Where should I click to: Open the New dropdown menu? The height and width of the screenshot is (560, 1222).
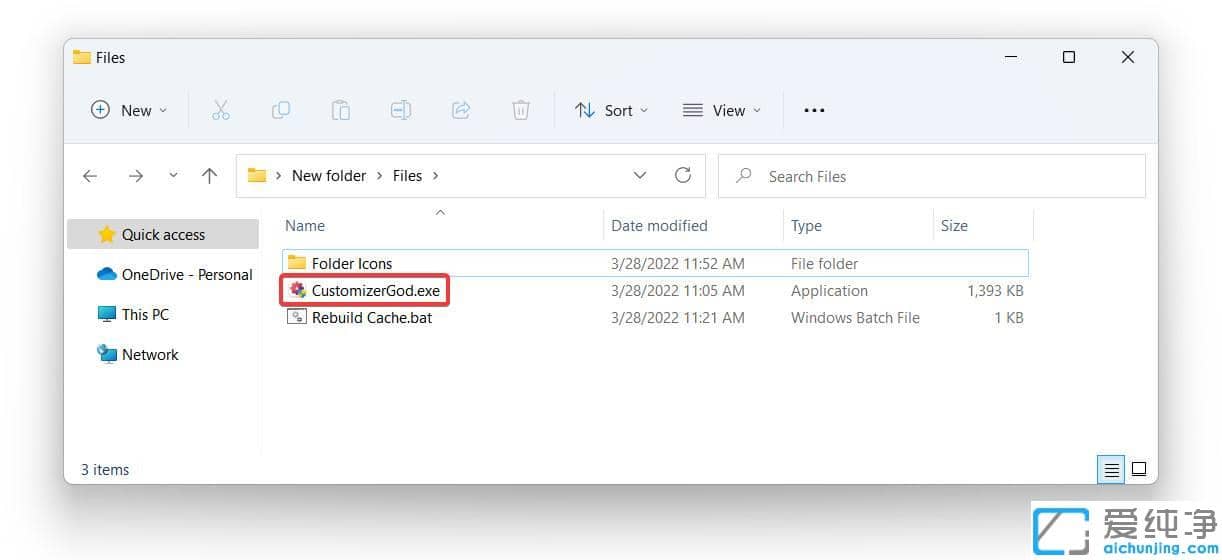pyautogui.click(x=129, y=110)
